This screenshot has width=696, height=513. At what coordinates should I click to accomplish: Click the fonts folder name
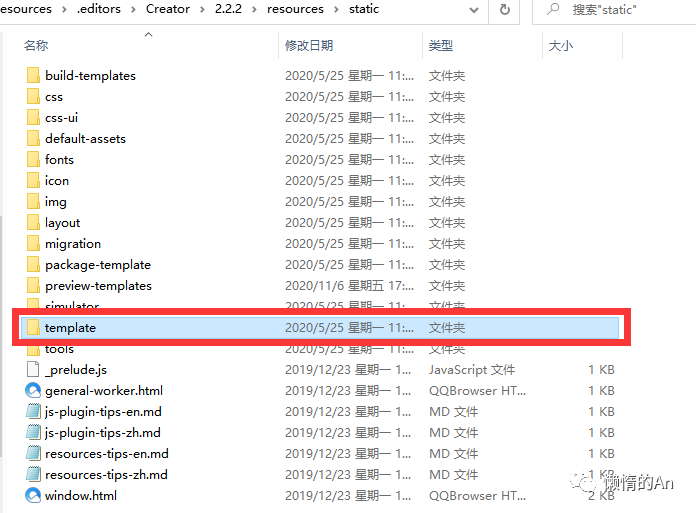click(59, 159)
